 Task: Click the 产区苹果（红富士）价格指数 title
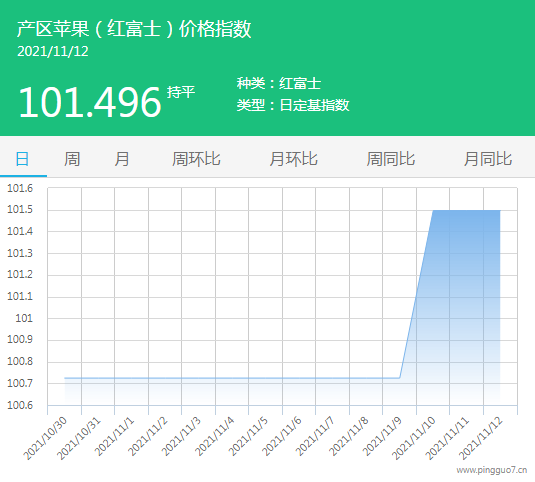pyautogui.click(x=134, y=29)
